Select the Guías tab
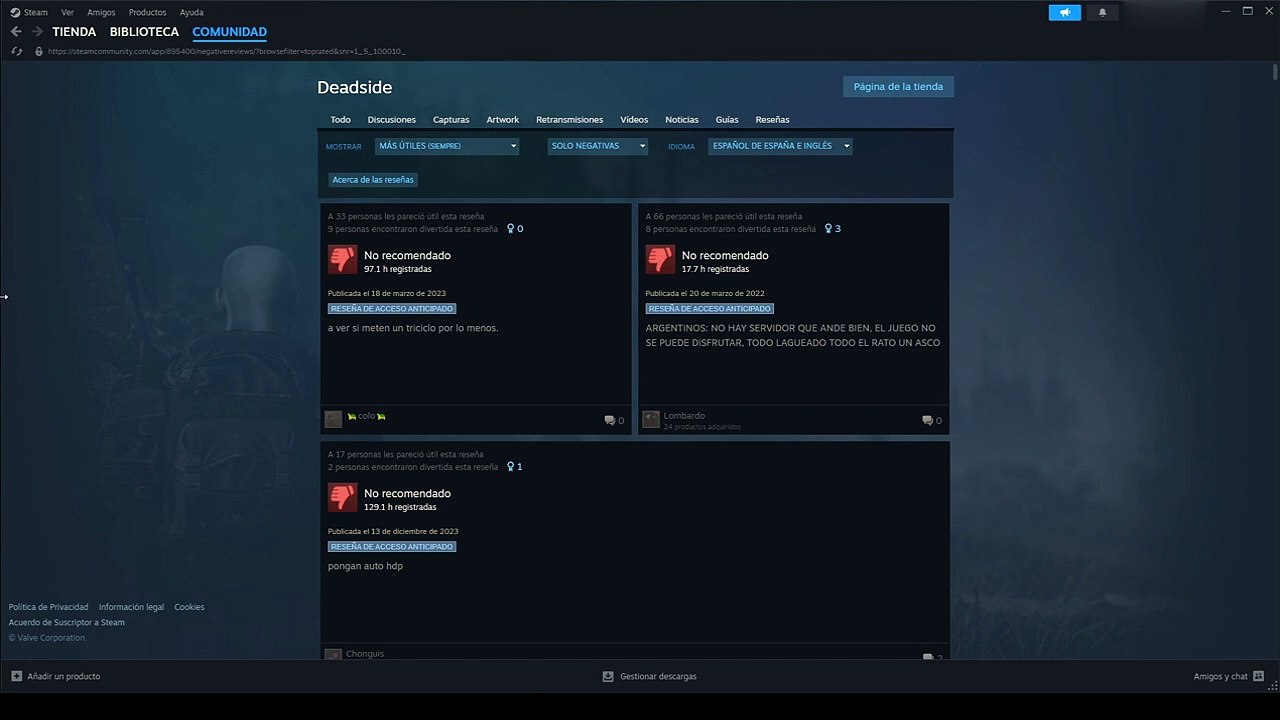Image resolution: width=1280 pixels, height=720 pixels. 727,119
